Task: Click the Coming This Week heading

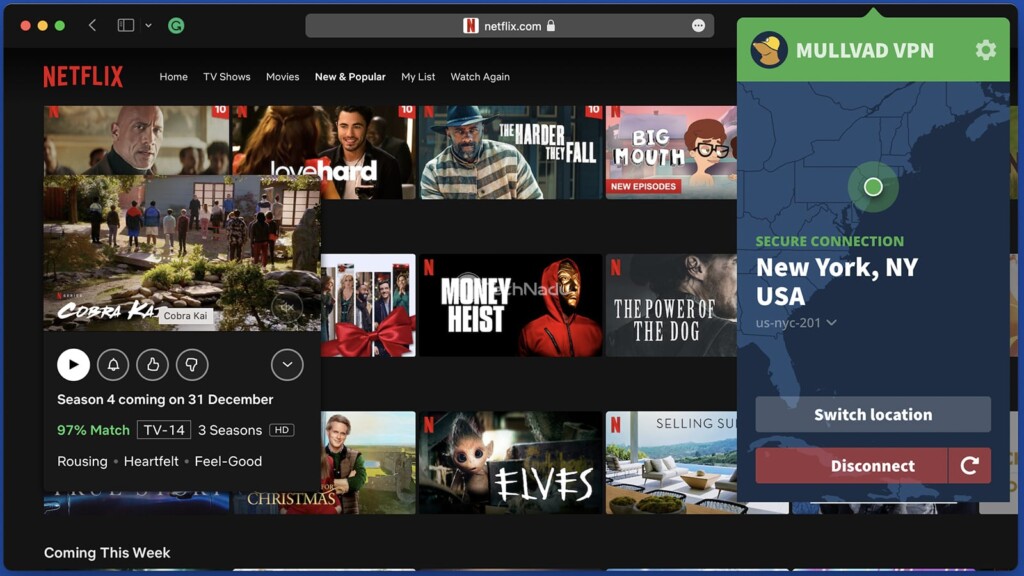Action: pyautogui.click(x=107, y=552)
